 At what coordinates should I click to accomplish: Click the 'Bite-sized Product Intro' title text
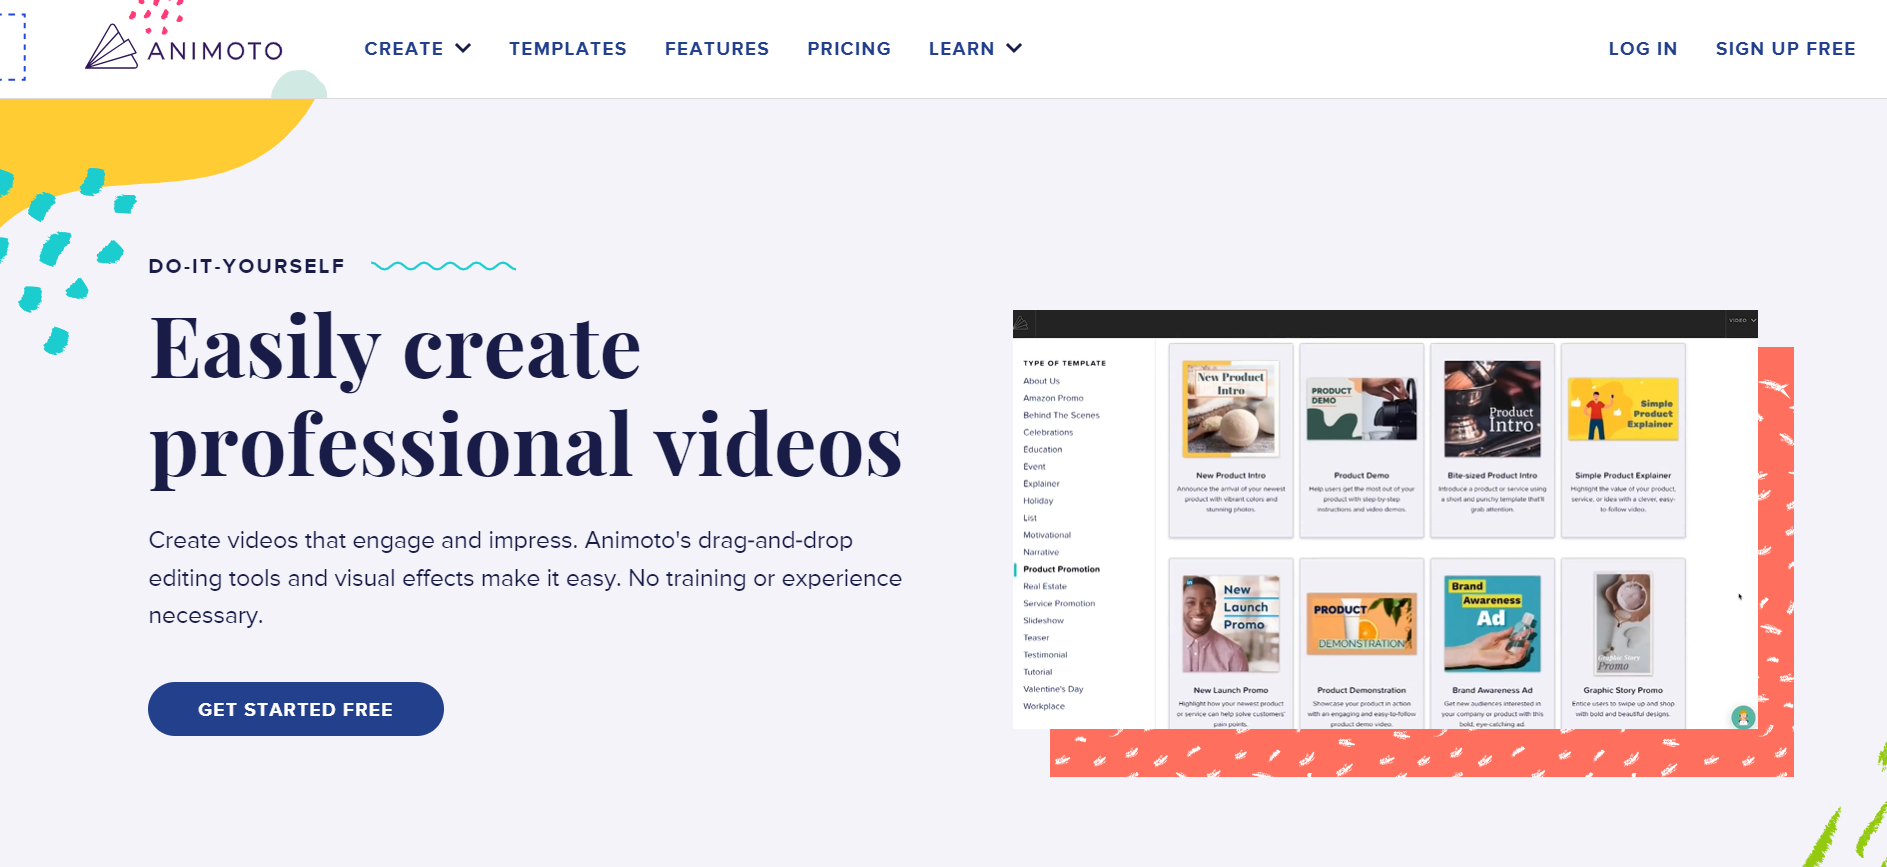pos(1492,476)
